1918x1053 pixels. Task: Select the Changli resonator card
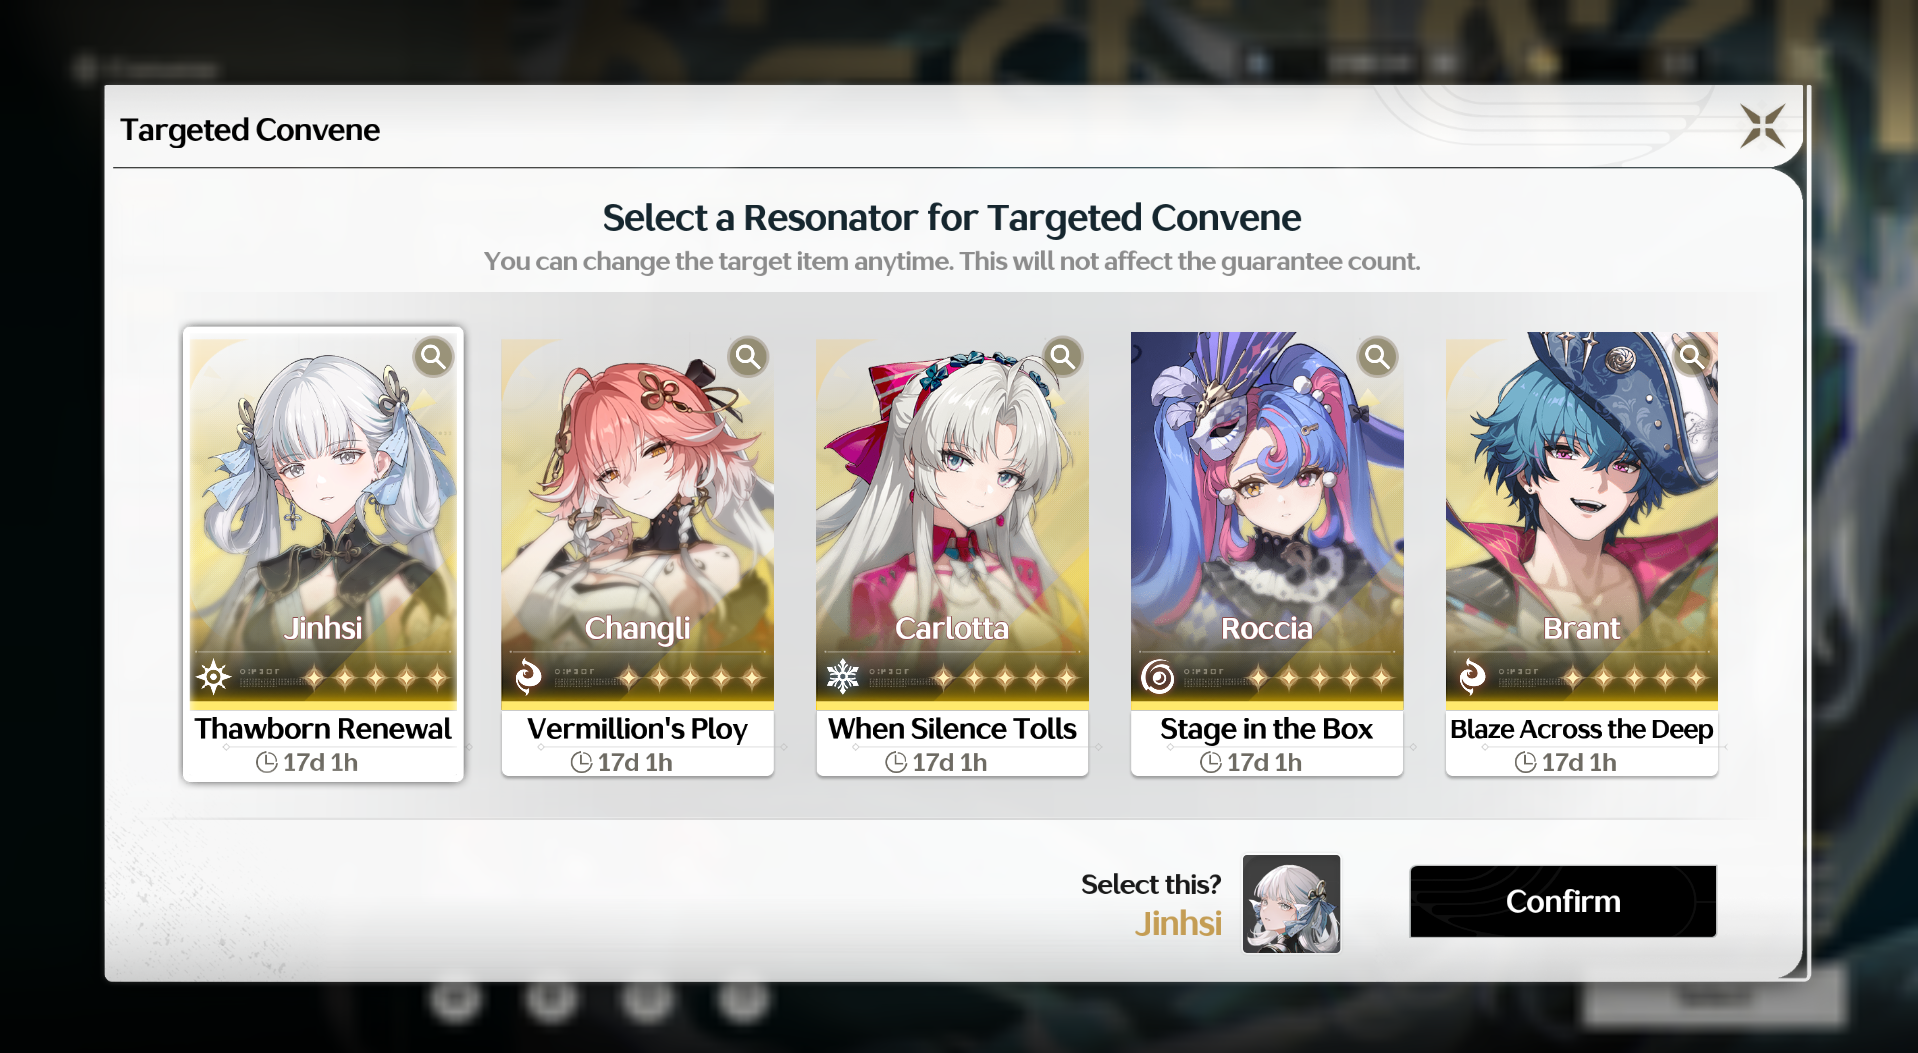click(638, 554)
